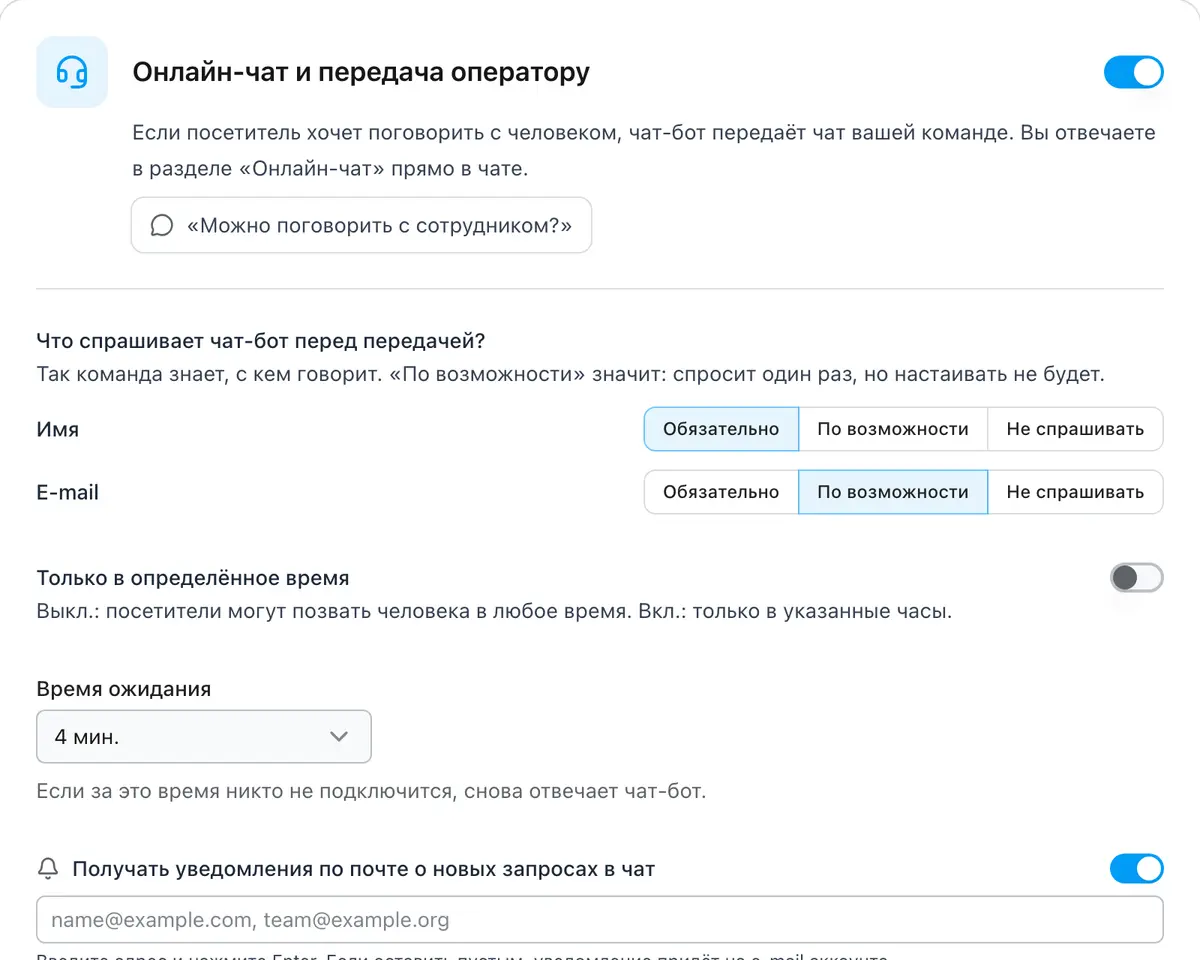Click the «Время ожидания» label
Image resolution: width=1200 pixels, height=960 pixels.
124,689
